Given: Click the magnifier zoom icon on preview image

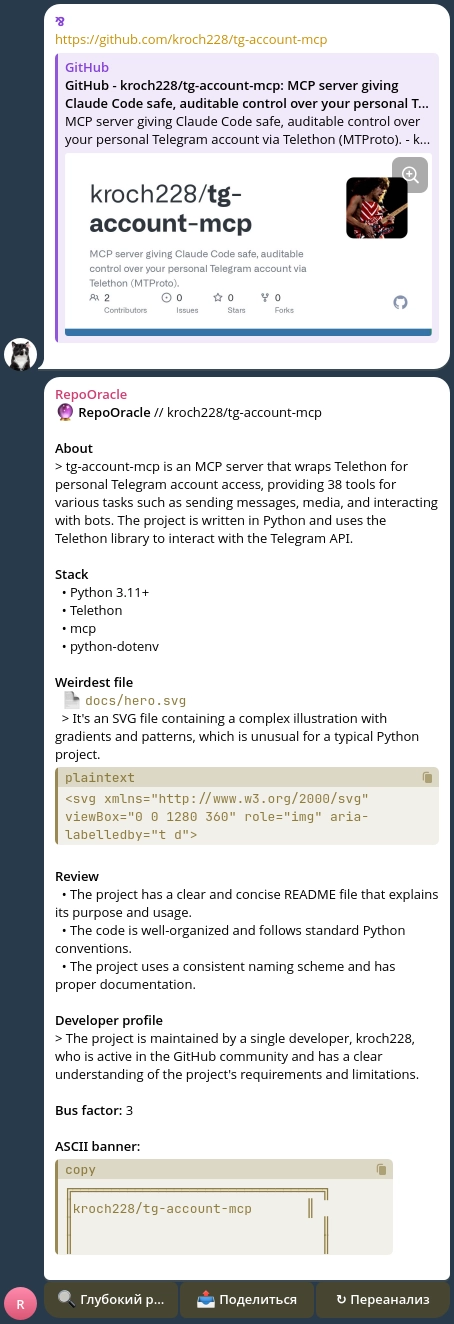Looking at the screenshot, I should (410, 175).
